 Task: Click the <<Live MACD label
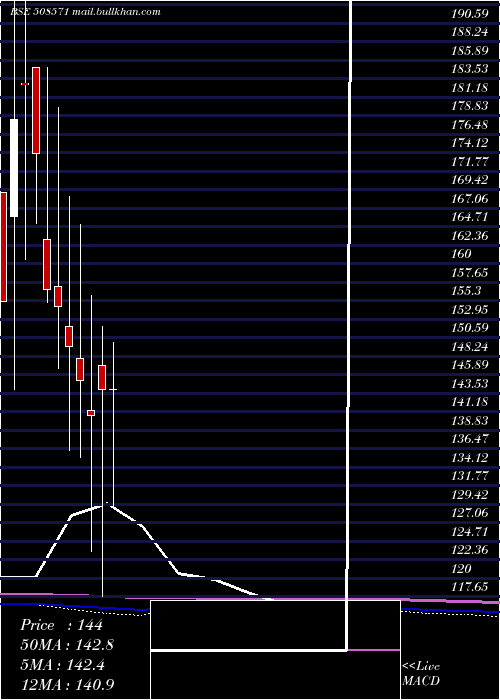421,674
